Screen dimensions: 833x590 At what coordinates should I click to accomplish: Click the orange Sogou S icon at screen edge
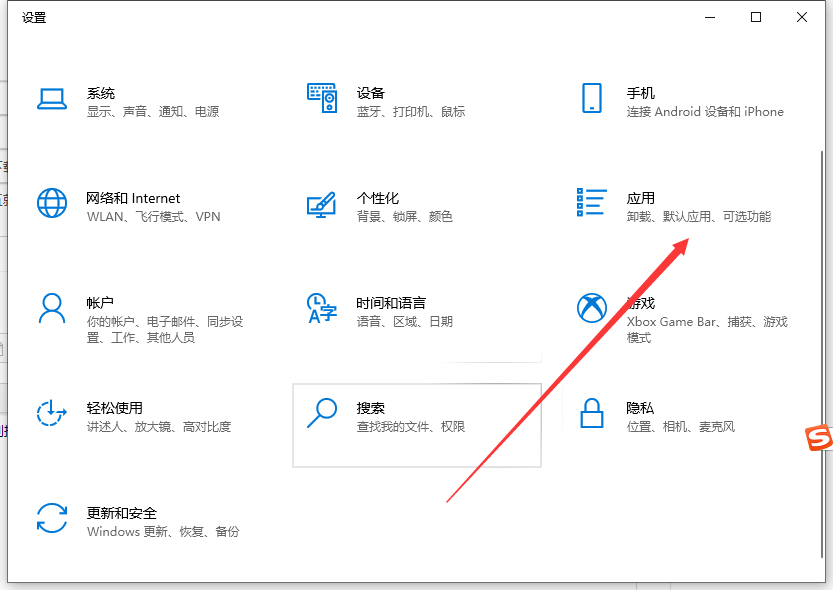820,438
